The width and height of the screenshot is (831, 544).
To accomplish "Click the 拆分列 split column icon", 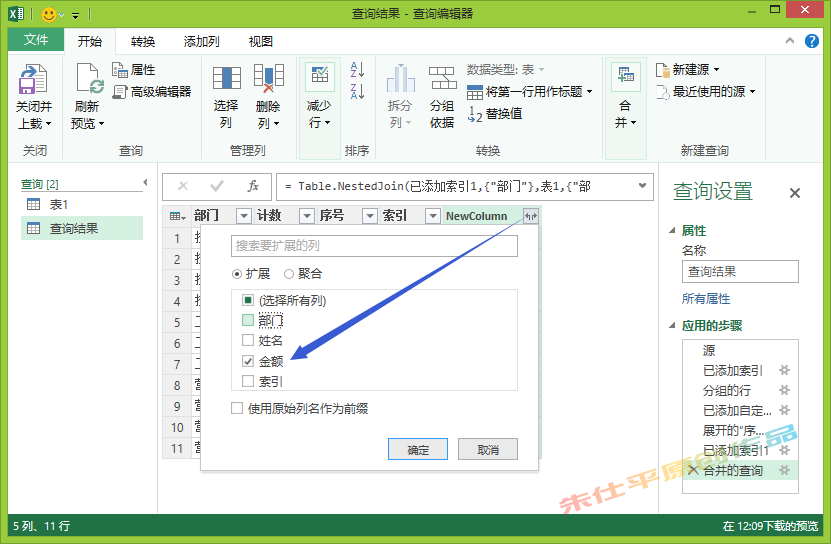I will pyautogui.click(x=400, y=78).
